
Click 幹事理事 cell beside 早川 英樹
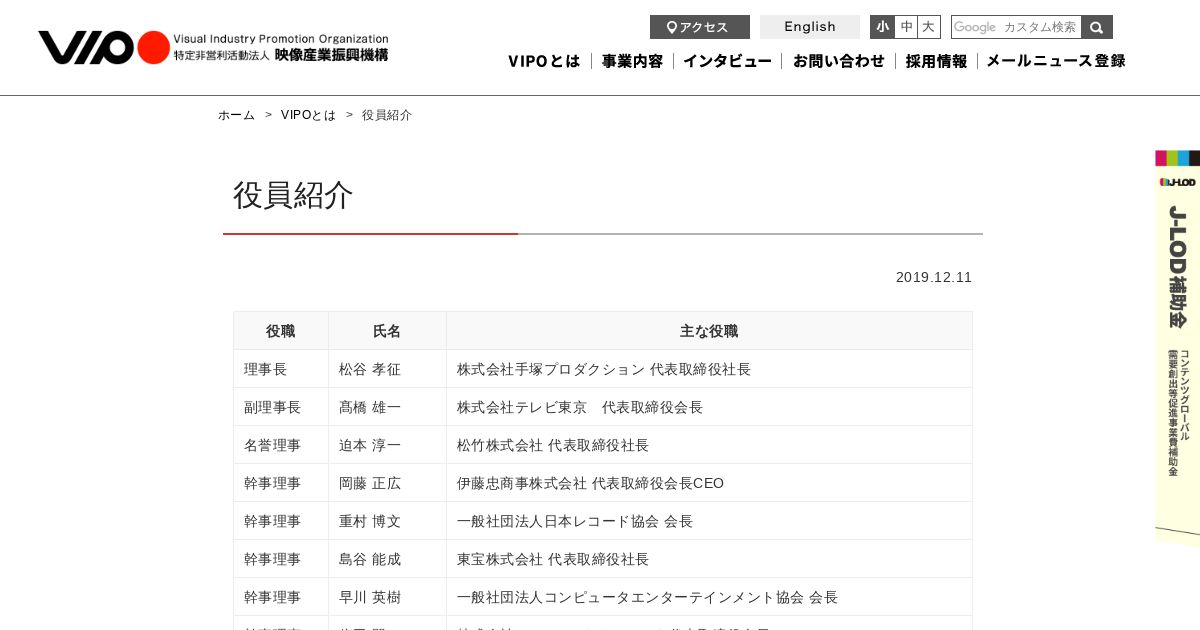click(x=281, y=597)
